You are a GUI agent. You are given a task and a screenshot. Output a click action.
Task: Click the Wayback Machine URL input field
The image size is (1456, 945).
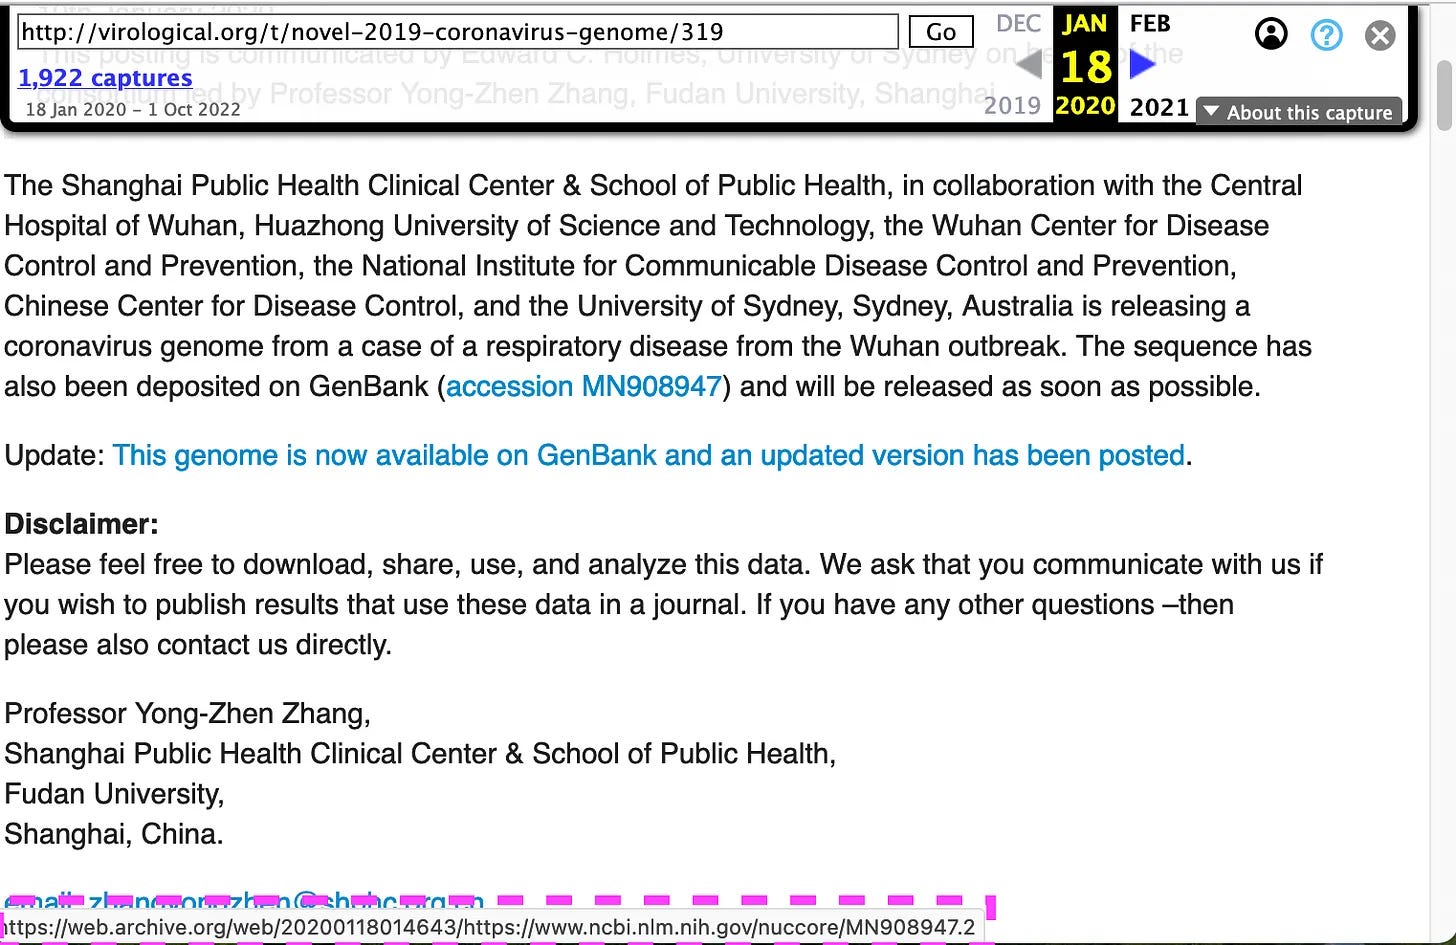(x=457, y=32)
